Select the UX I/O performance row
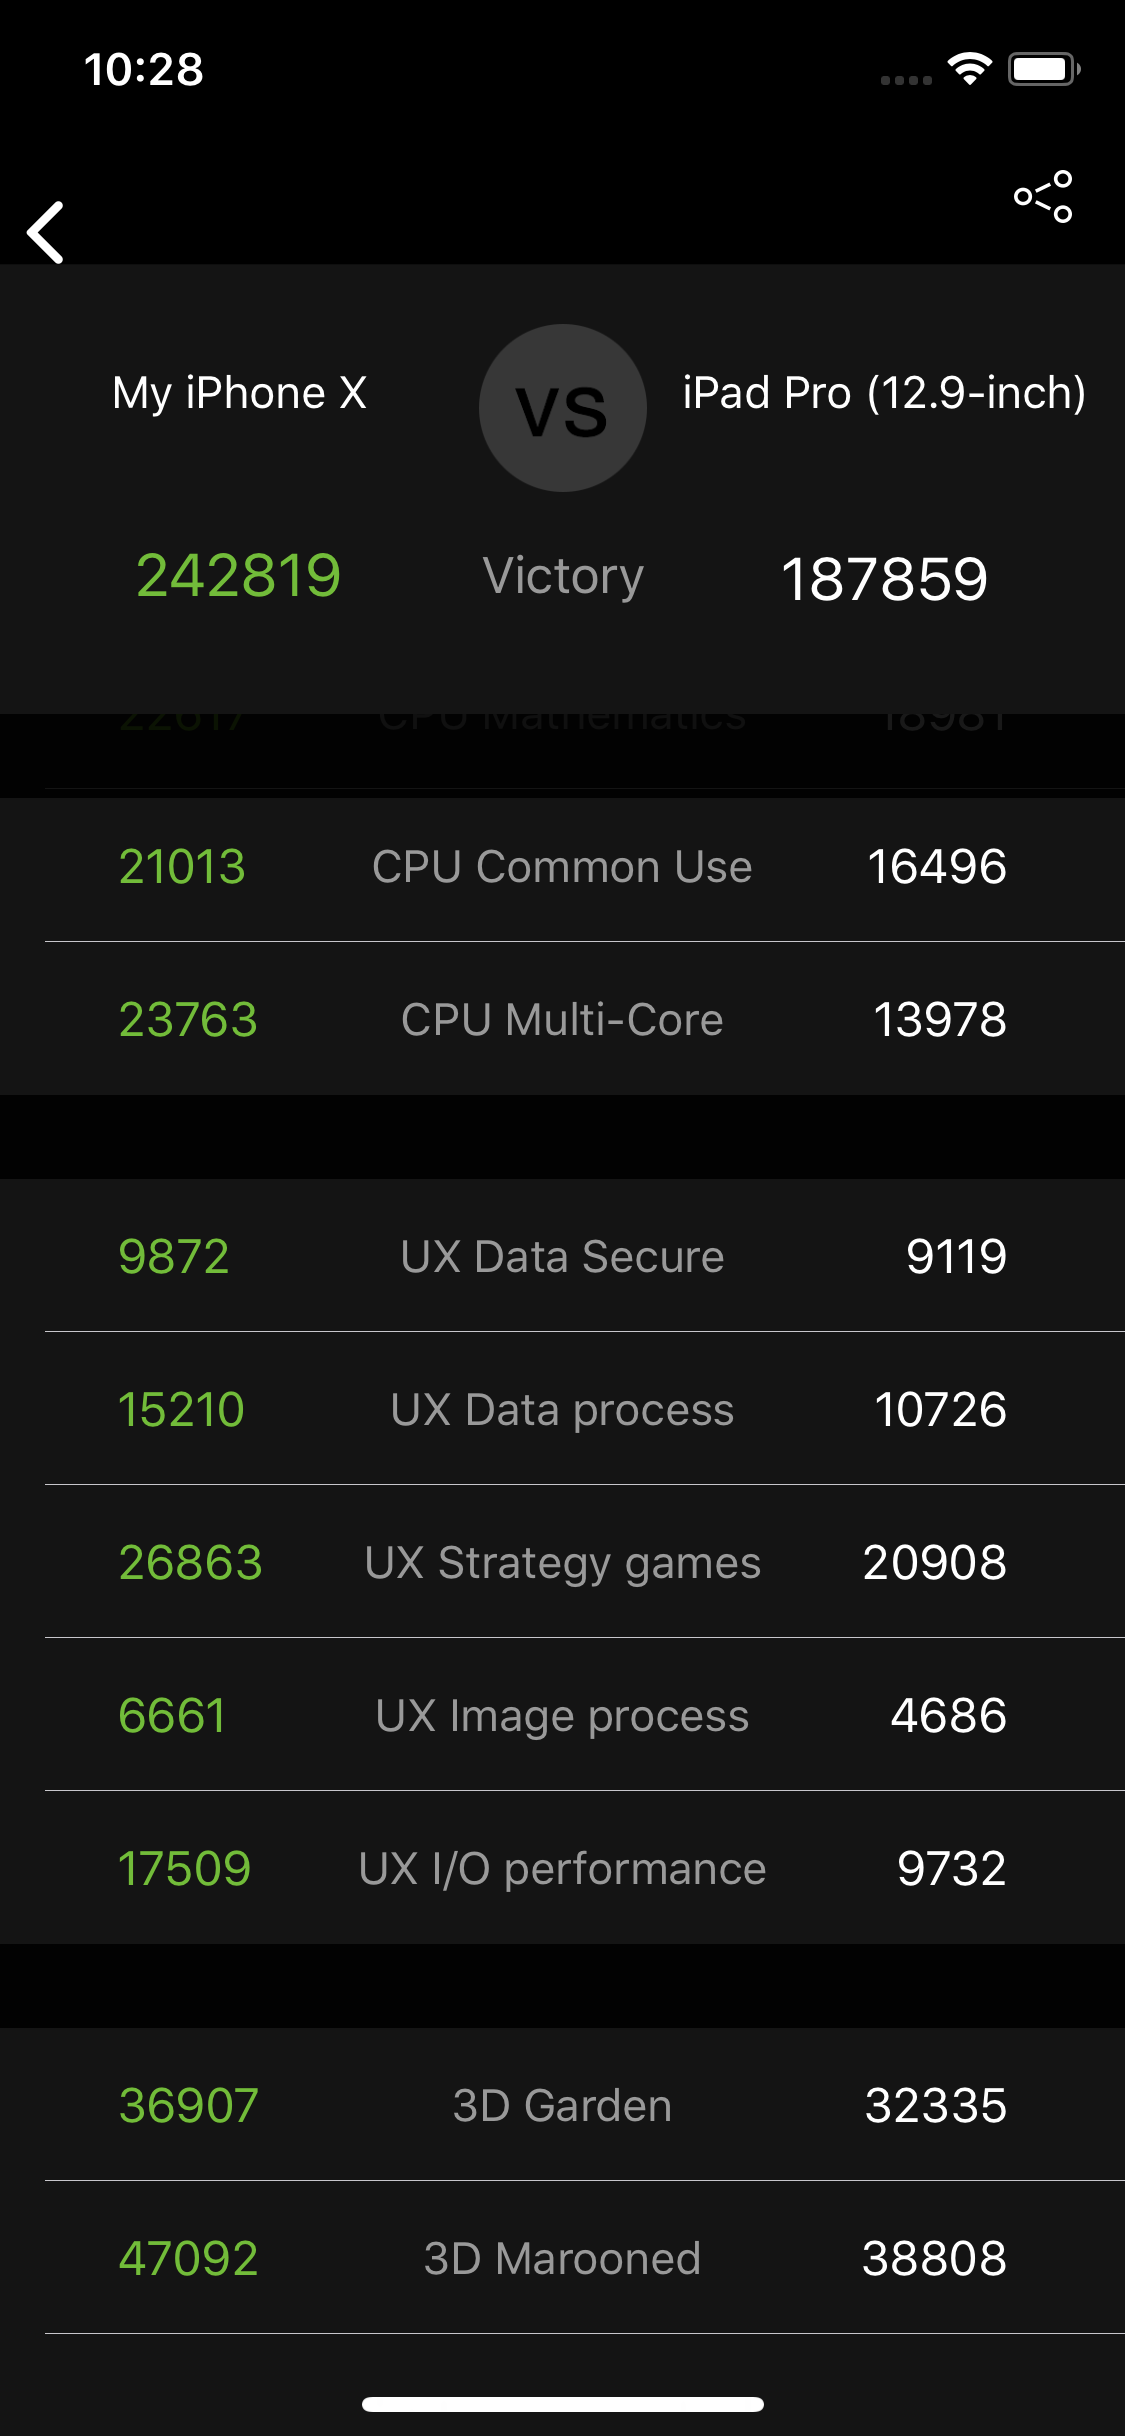This screenshot has width=1125, height=2436. pos(563,1868)
